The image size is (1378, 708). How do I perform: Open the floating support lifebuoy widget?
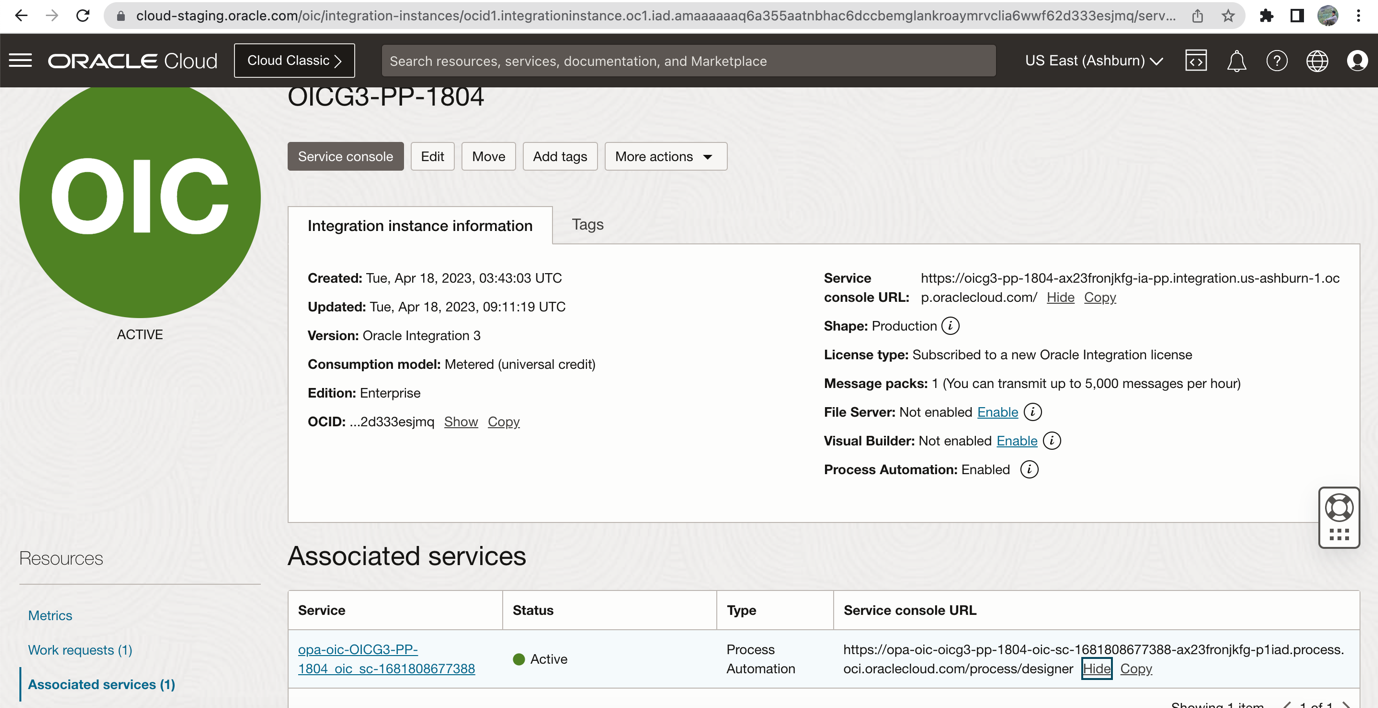click(1339, 508)
